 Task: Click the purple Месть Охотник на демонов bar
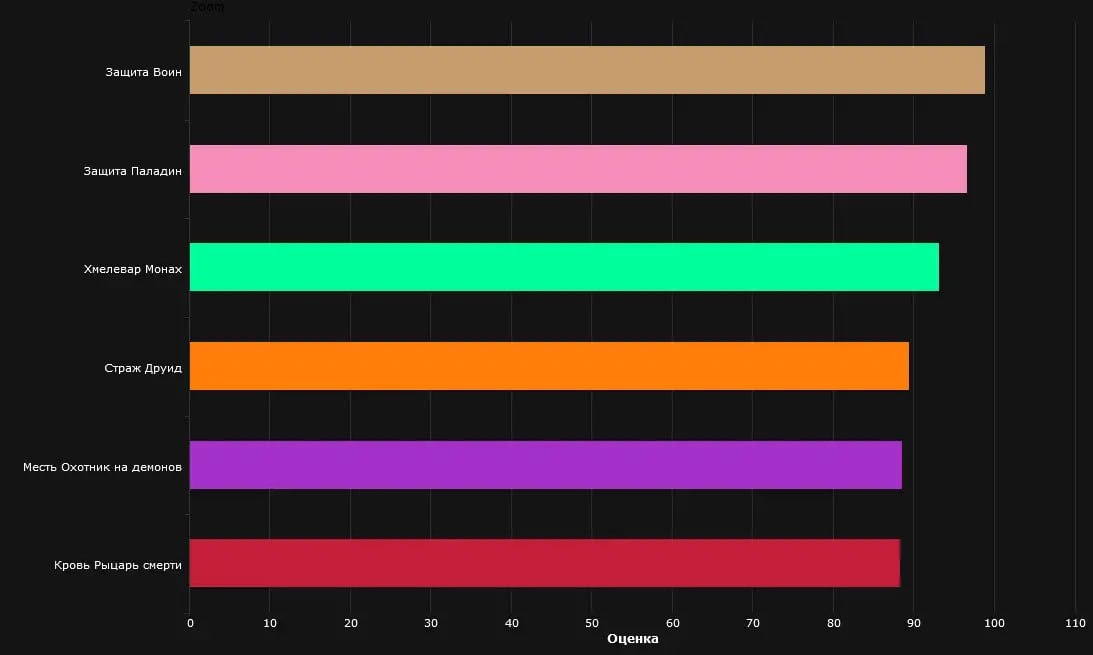[546, 465]
